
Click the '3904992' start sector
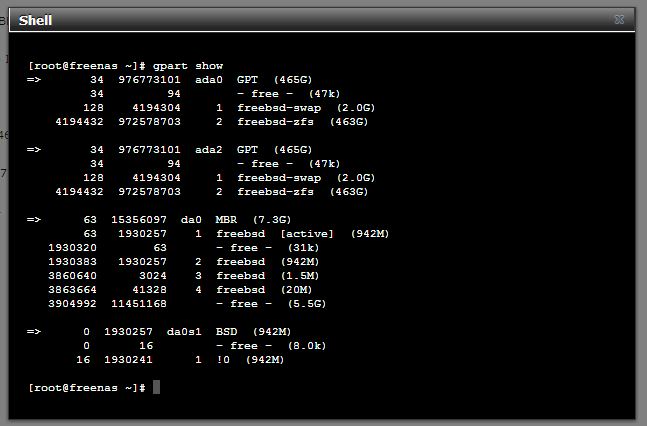[72, 304]
